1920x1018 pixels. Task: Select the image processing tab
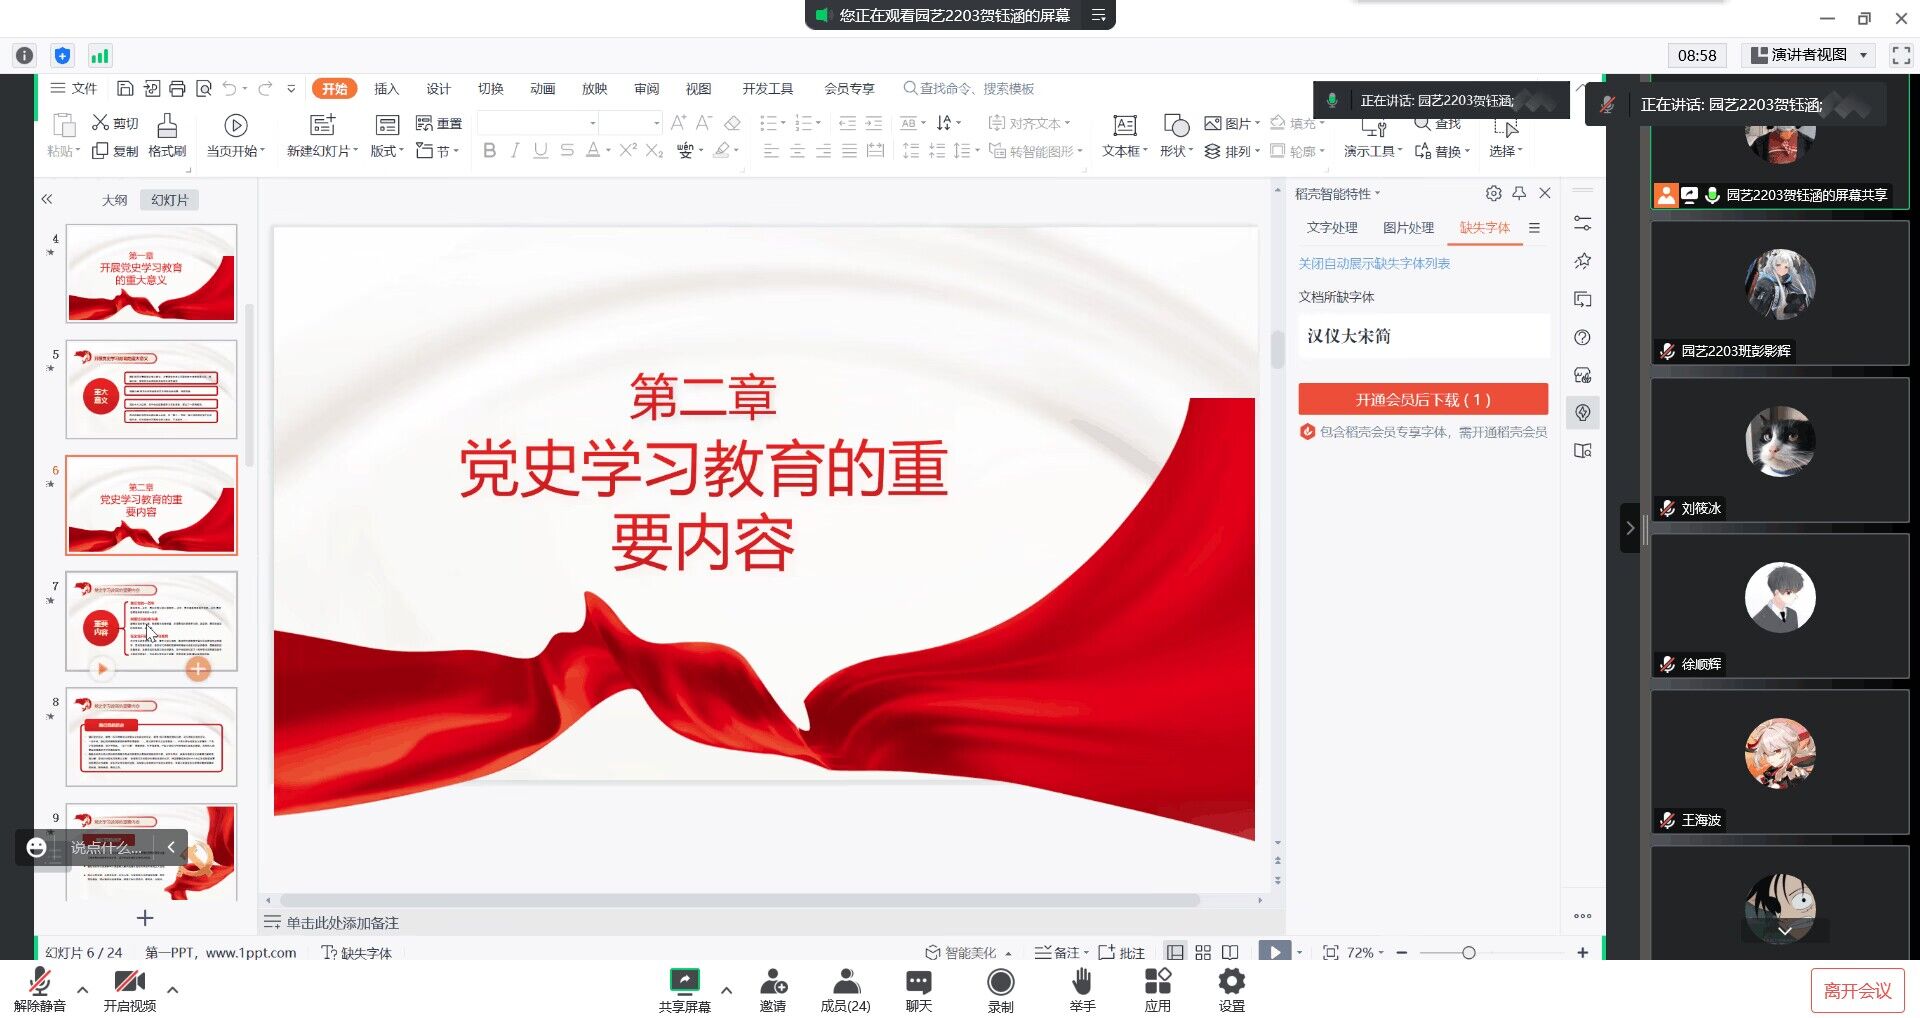1408,228
